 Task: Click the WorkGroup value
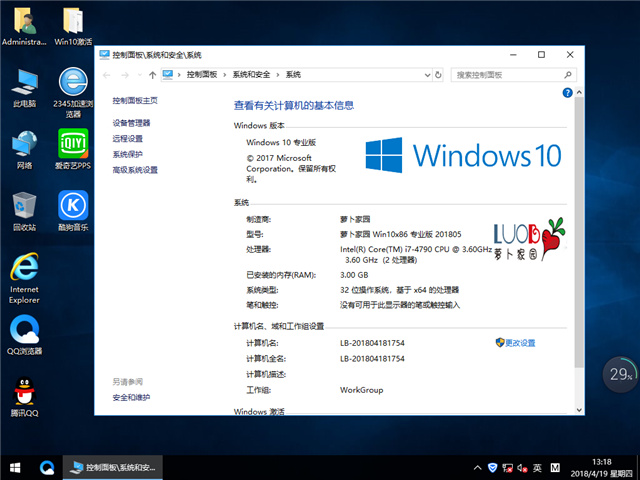click(362, 390)
